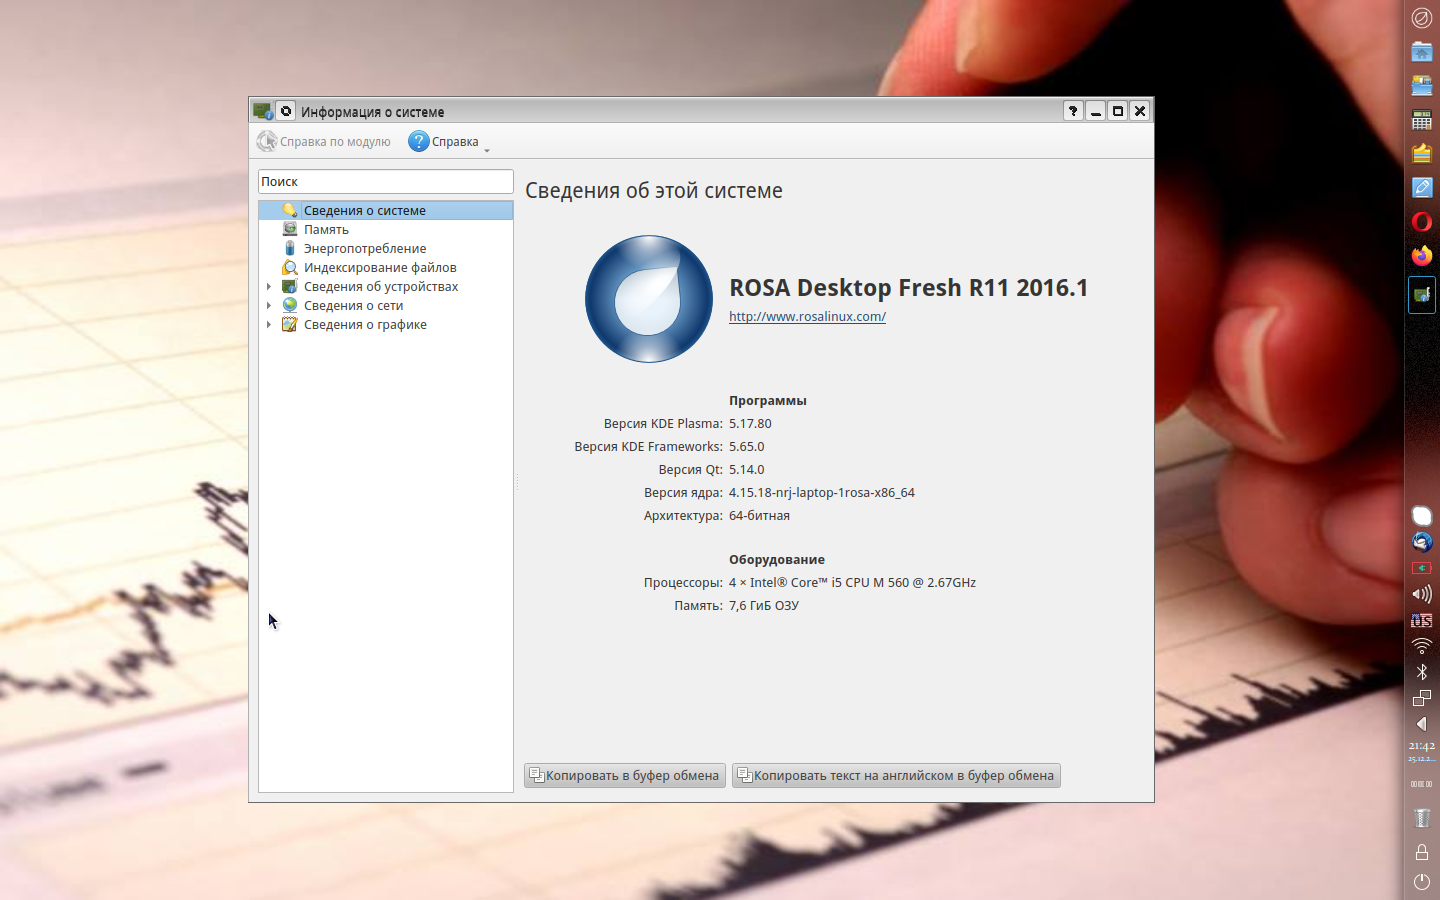Maximize the Информация о системе window
The width and height of the screenshot is (1440, 900).
click(x=1118, y=111)
